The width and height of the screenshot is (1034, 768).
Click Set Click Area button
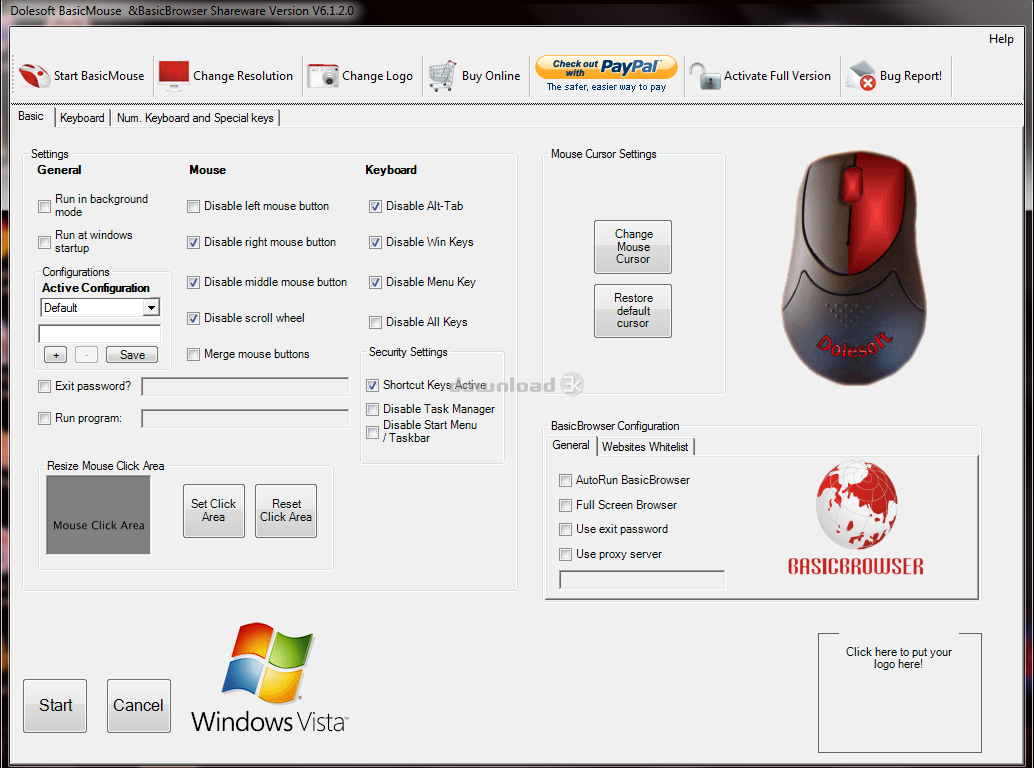(214, 511)
